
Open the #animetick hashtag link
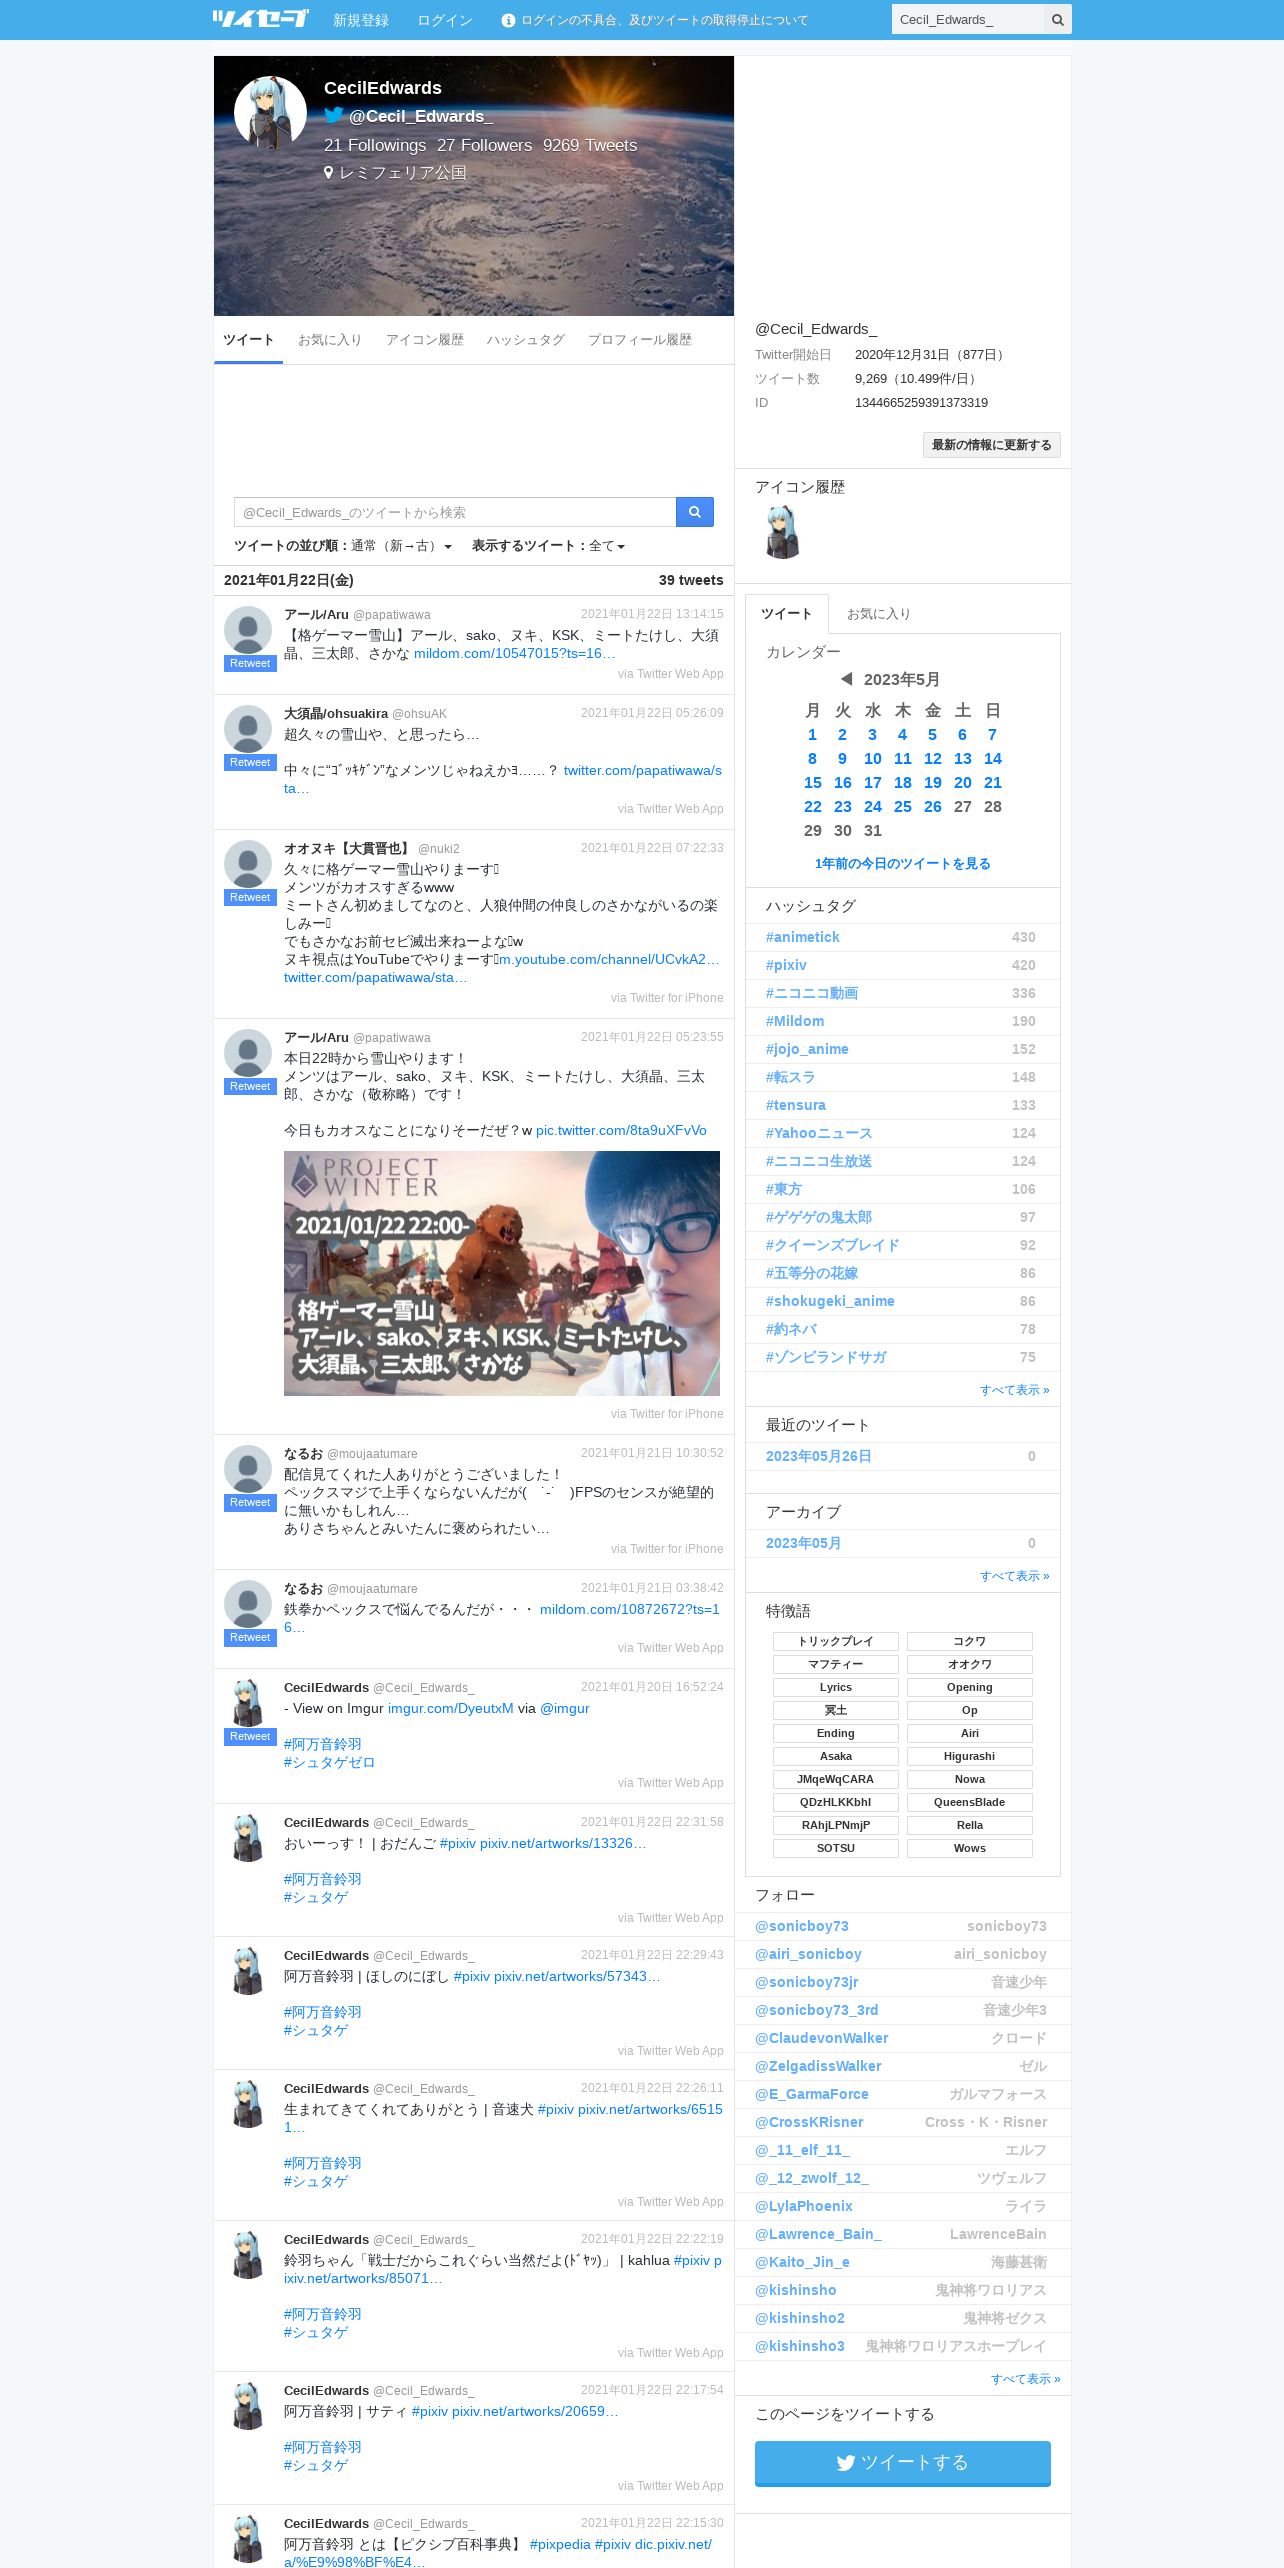click(802, 937)
